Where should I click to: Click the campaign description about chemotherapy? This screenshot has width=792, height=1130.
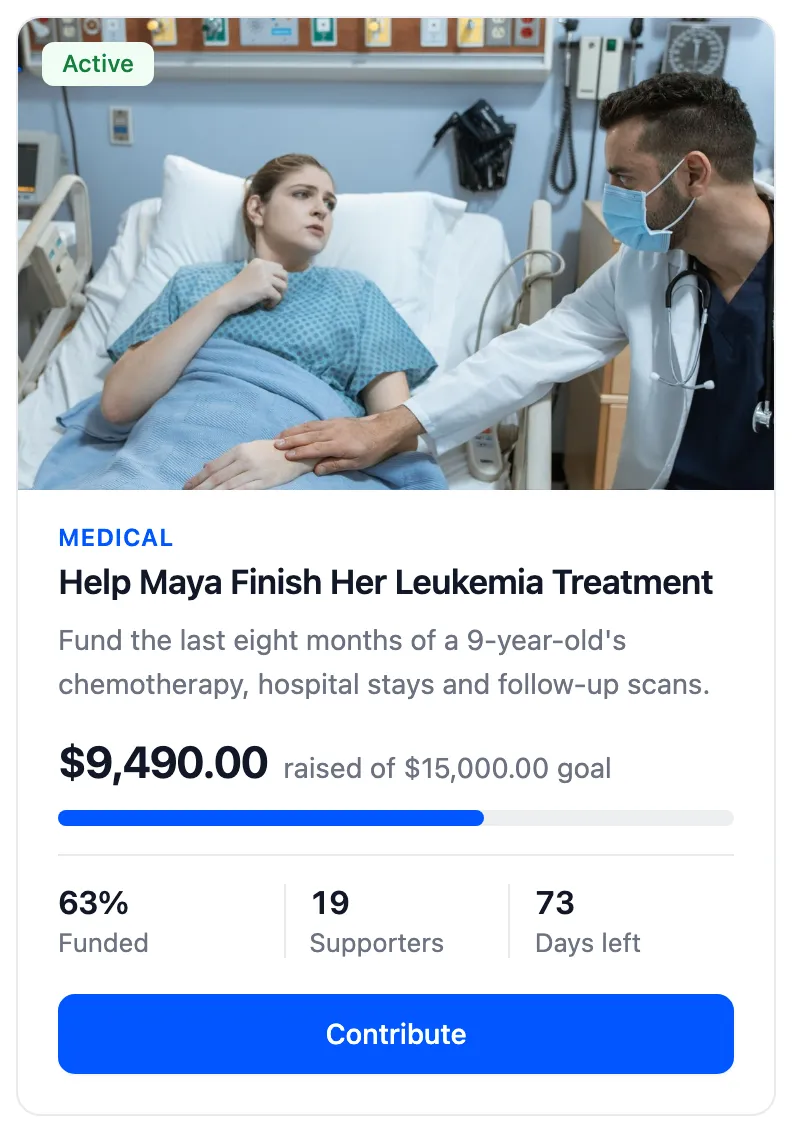(384, 662)
